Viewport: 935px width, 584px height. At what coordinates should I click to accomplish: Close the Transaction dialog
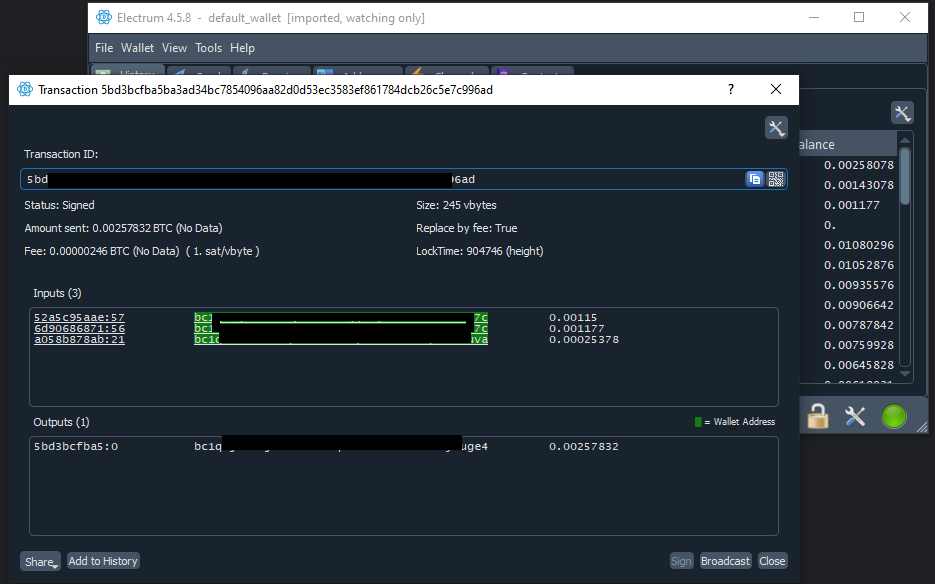pos(776,89)
